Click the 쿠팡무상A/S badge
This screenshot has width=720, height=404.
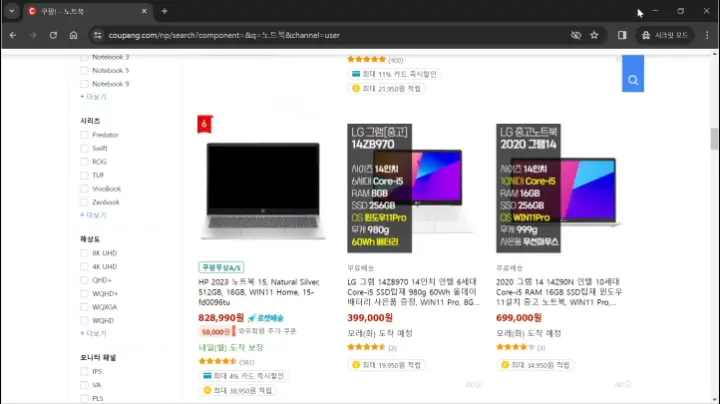pyautogui.click(x=221, y=267)
